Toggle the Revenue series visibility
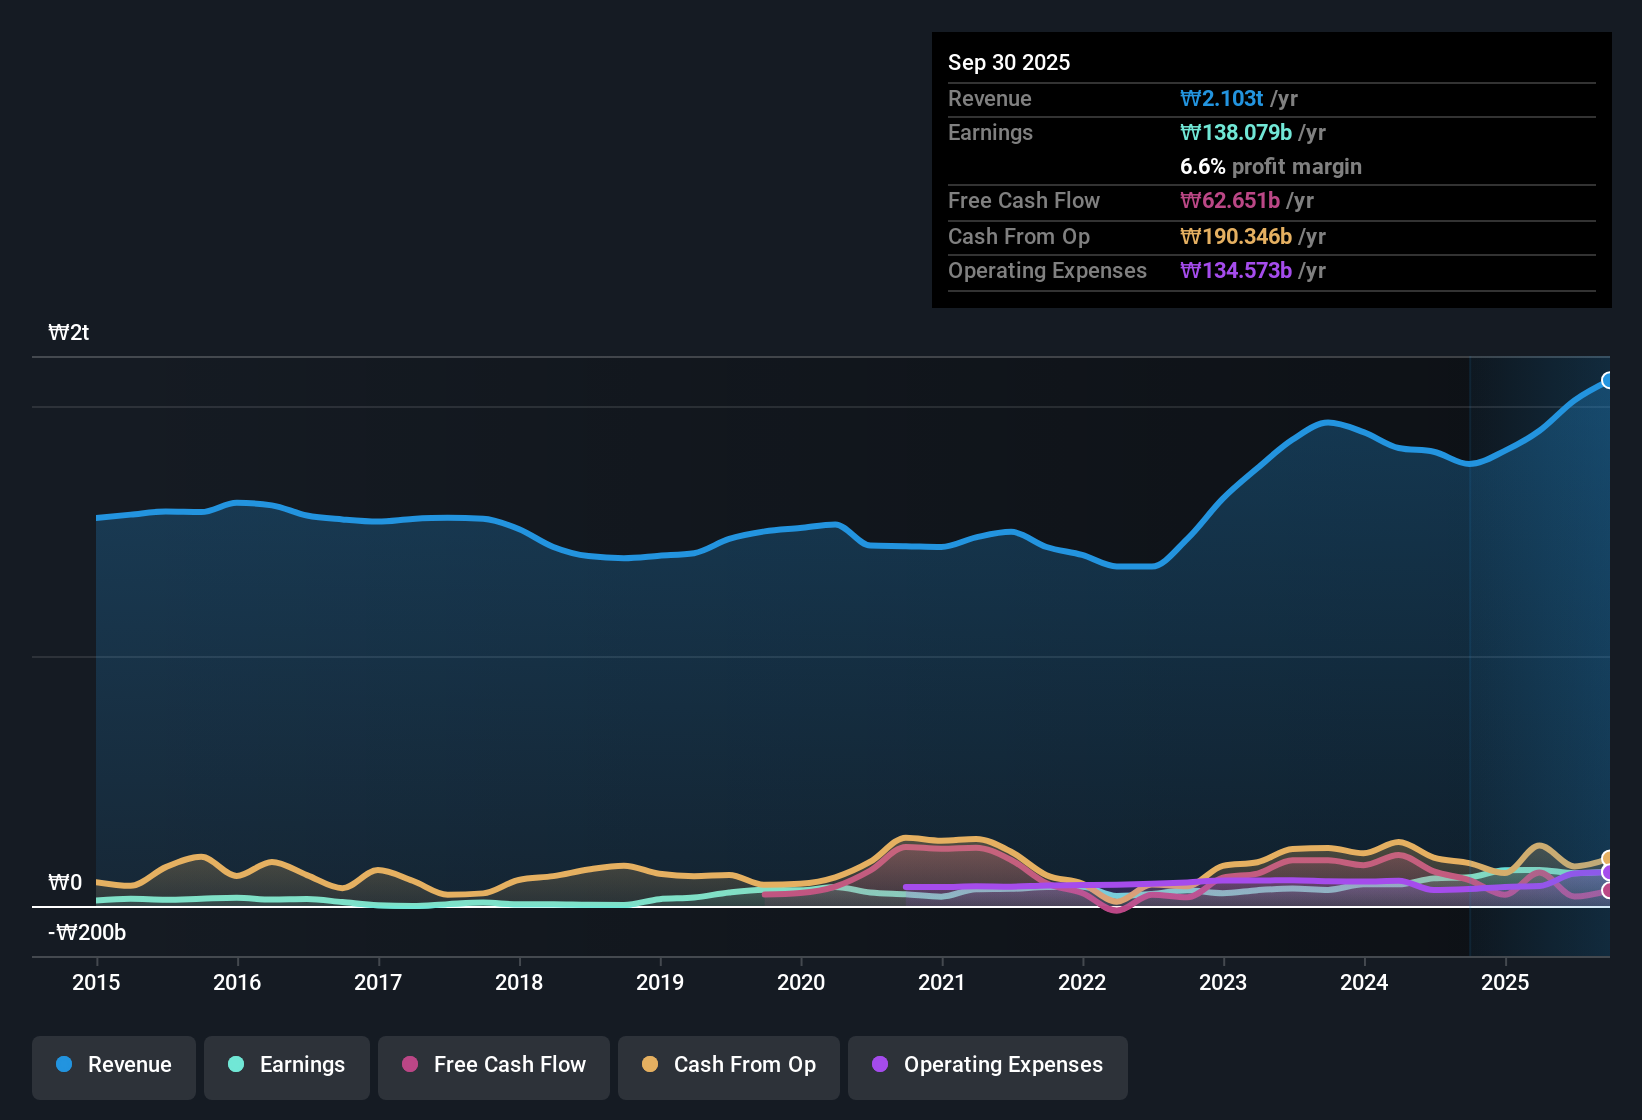 tap(113, 1065)
